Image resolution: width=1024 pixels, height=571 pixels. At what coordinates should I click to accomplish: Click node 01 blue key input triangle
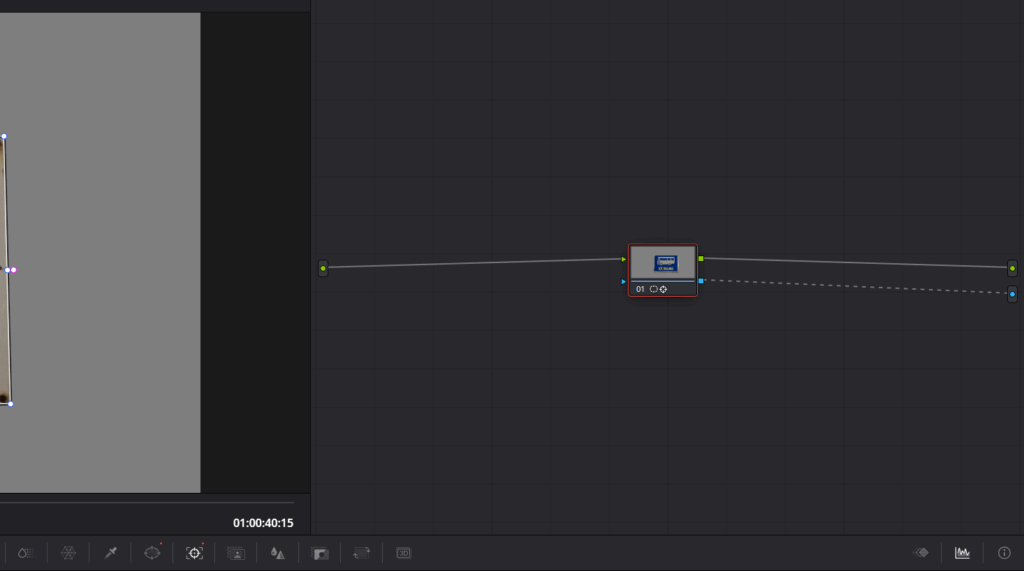pos(624,282)
